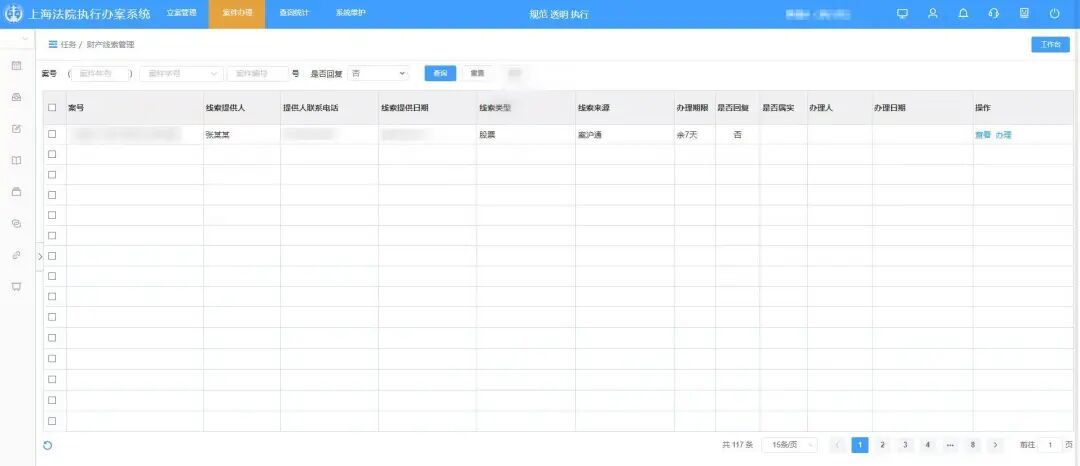Open the archive box icon in sidebar

[x=17, y=192]
